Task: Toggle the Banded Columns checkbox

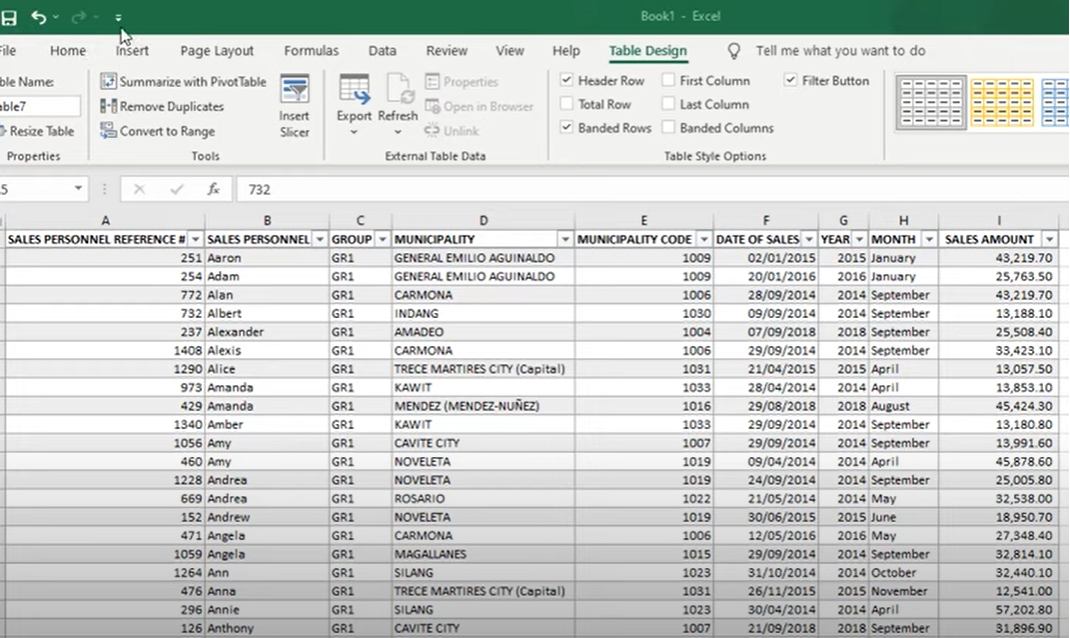Action: click(x=669, y=128)
